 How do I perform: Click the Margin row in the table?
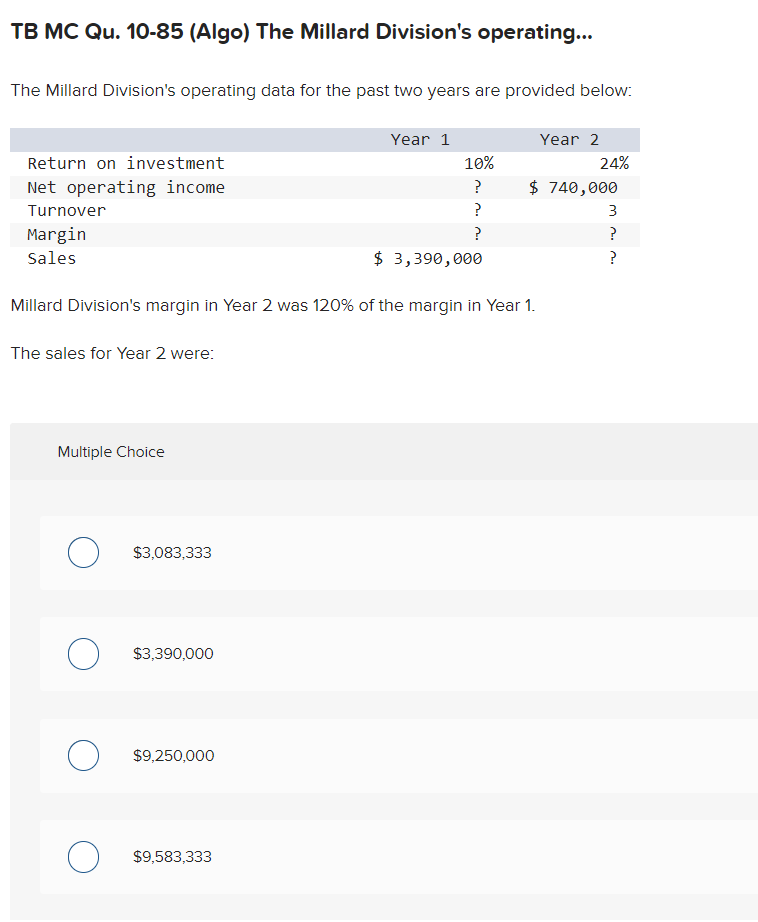pyautogui.click(x=55, y=234)
